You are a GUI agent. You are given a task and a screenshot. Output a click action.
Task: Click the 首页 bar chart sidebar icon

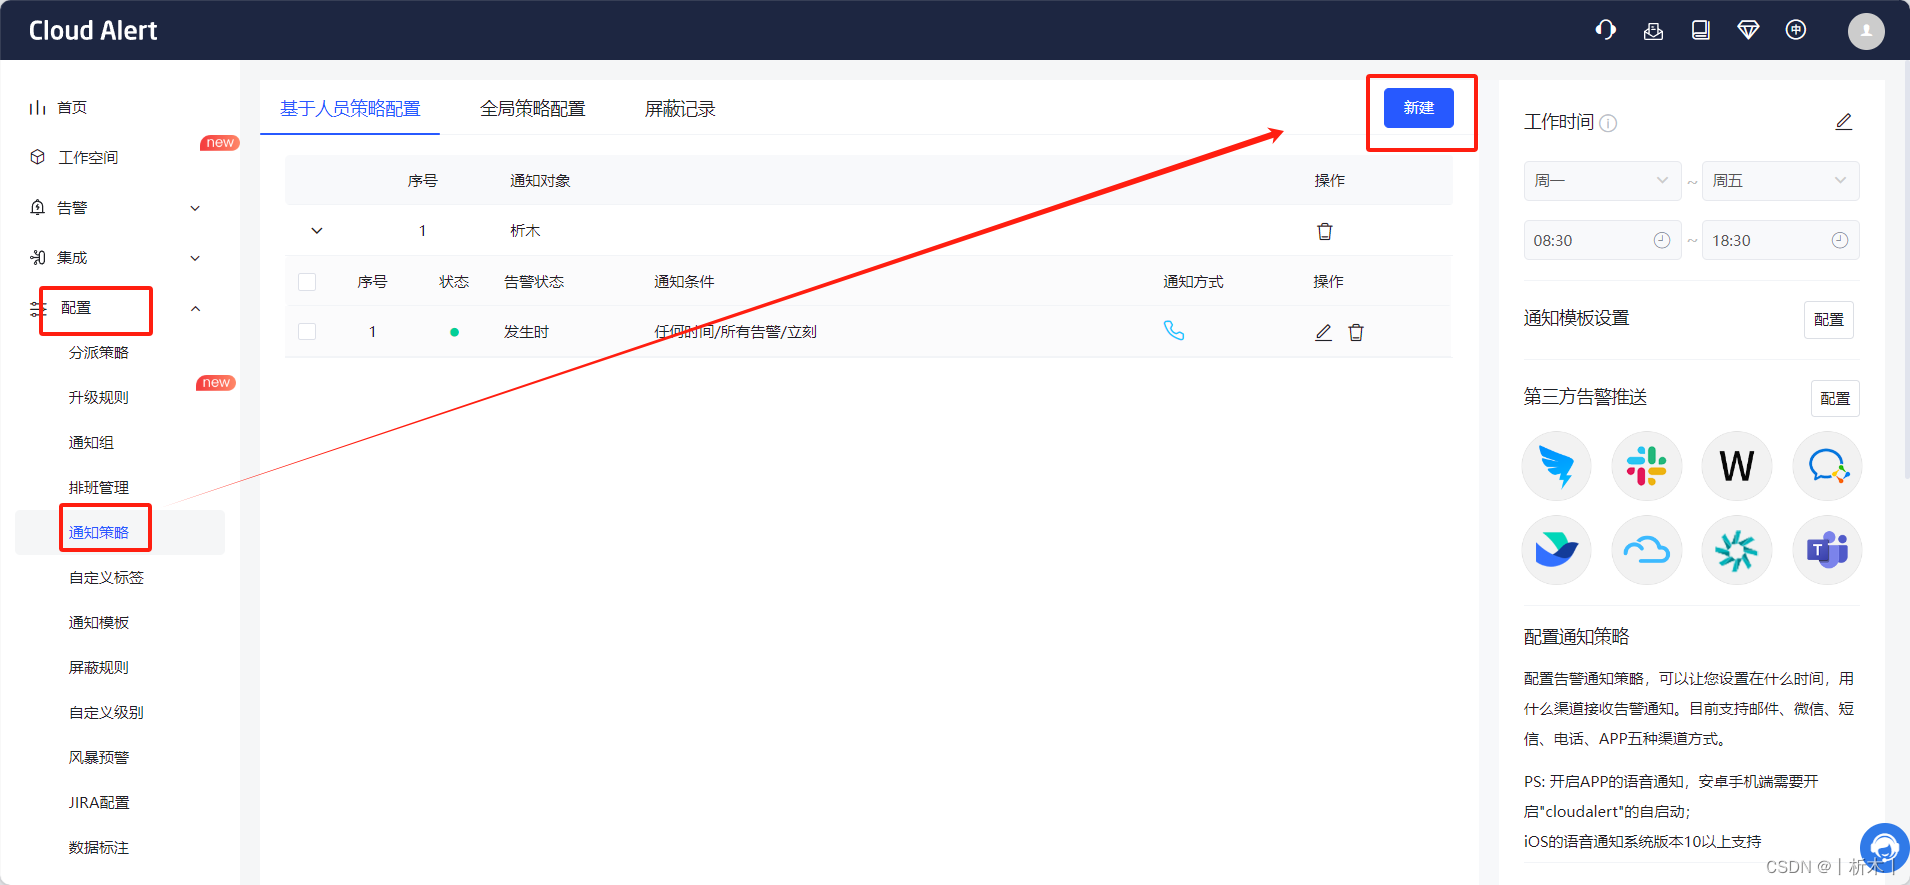[38, 107]
